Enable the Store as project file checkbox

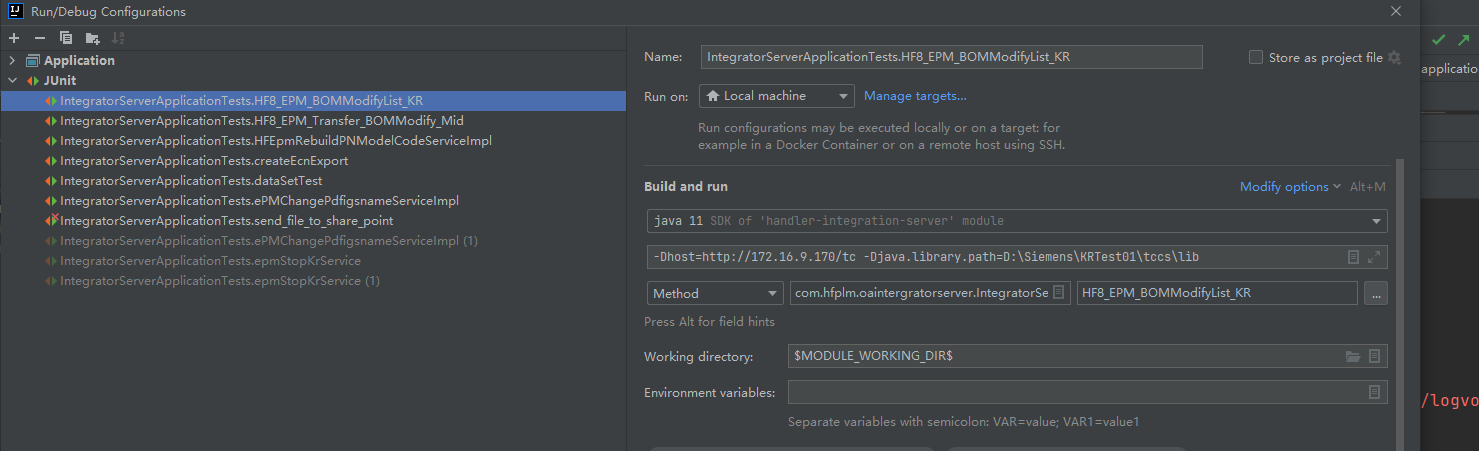pos(1256,58)
